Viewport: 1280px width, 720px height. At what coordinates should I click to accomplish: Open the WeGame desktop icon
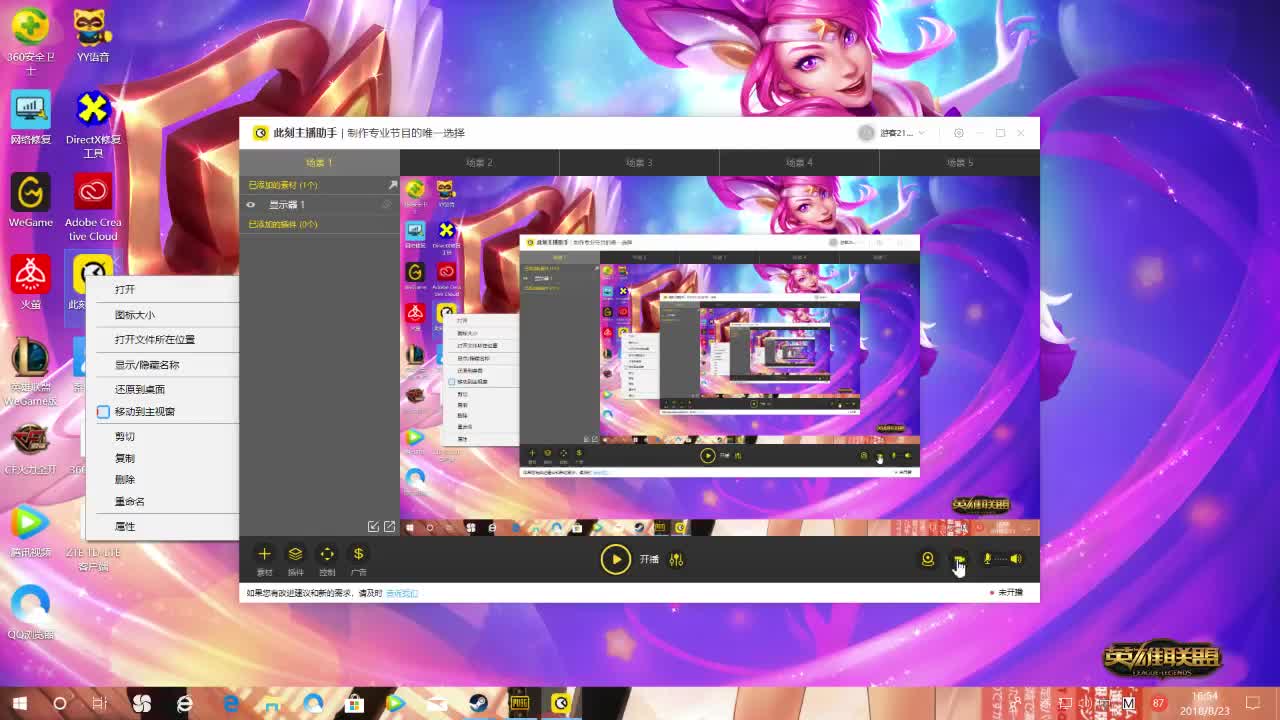click(30, 201)
